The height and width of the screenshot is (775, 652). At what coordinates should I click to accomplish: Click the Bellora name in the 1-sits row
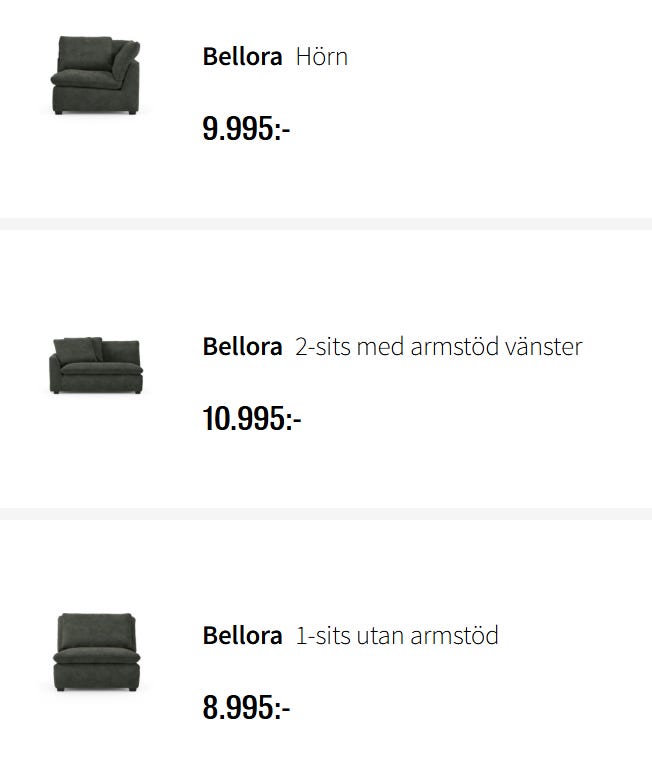click(242, 635)
